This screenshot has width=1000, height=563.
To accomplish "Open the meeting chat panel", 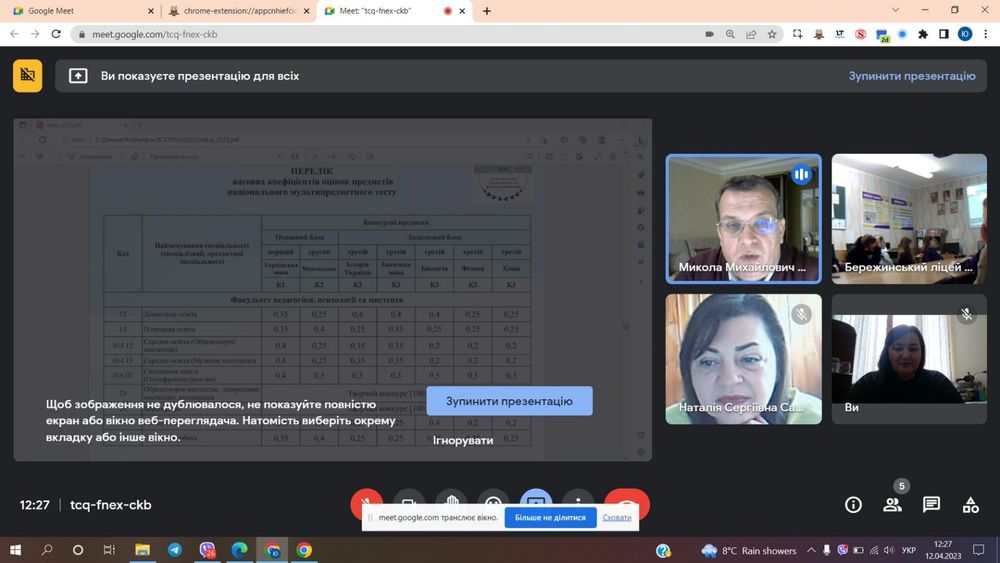I will 931,505.
